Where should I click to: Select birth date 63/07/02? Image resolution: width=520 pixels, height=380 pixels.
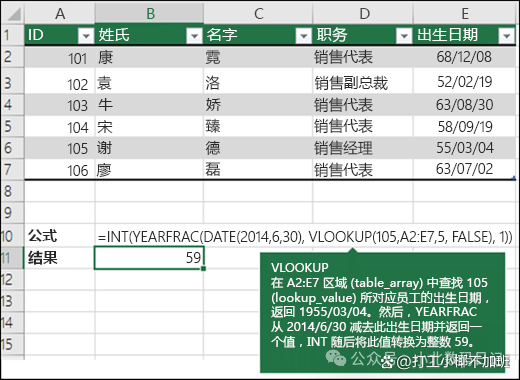coord(465,169)
